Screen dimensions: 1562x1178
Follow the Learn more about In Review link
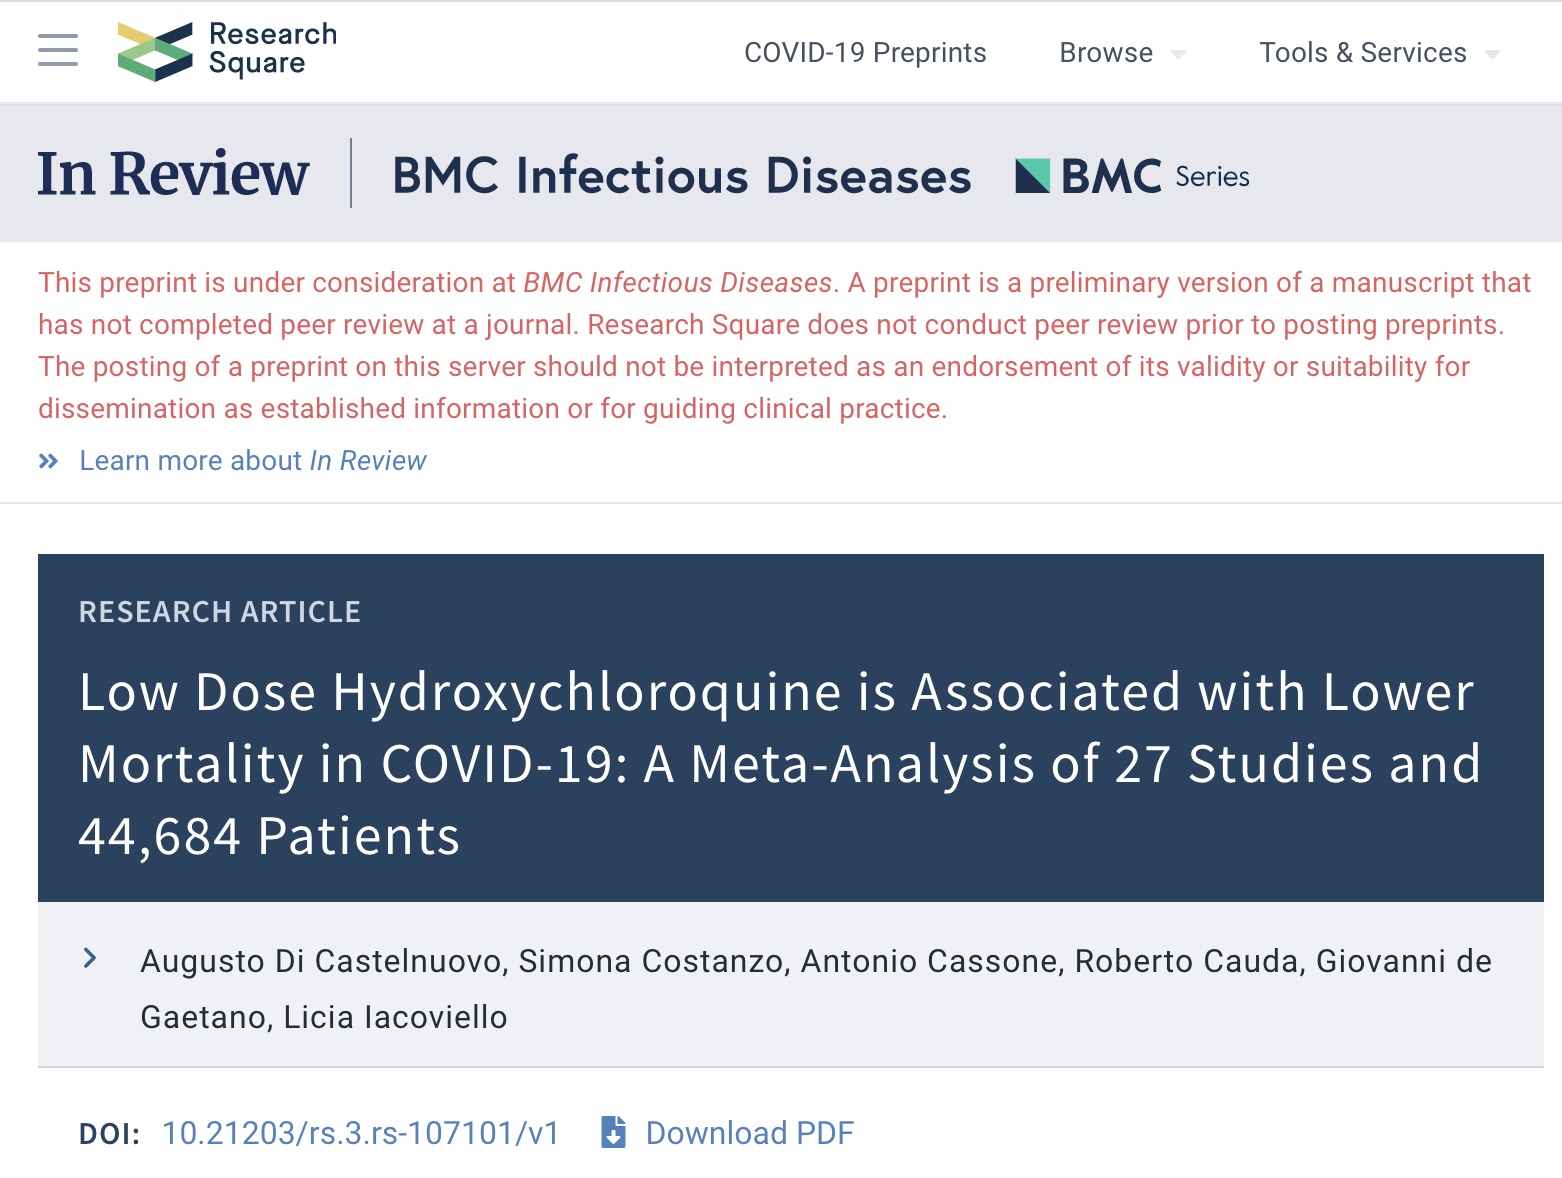(x=253, y=460)
